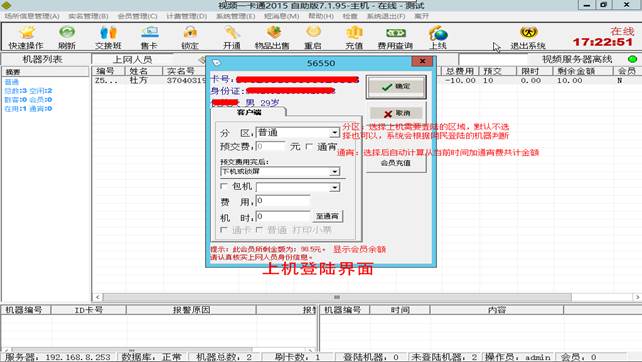Click the 刷新 refresh icon
The image size is (642, 362).
click(67, 38)
